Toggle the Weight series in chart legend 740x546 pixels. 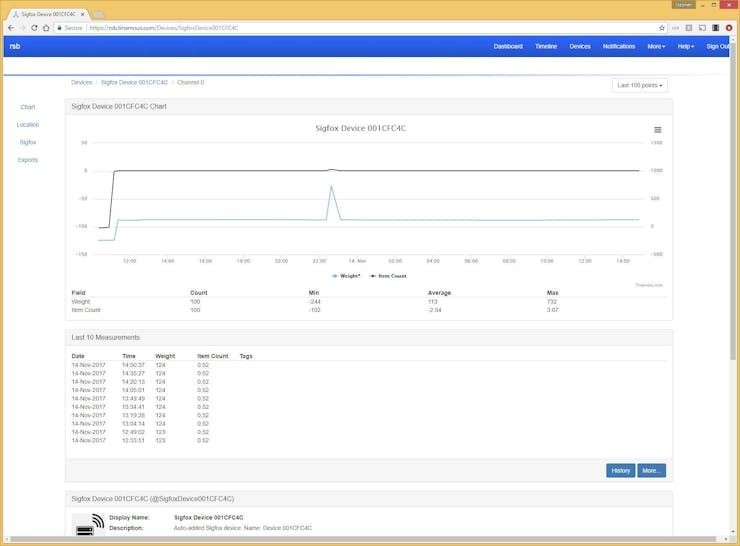pyautogui.click(x=347, y=275)
